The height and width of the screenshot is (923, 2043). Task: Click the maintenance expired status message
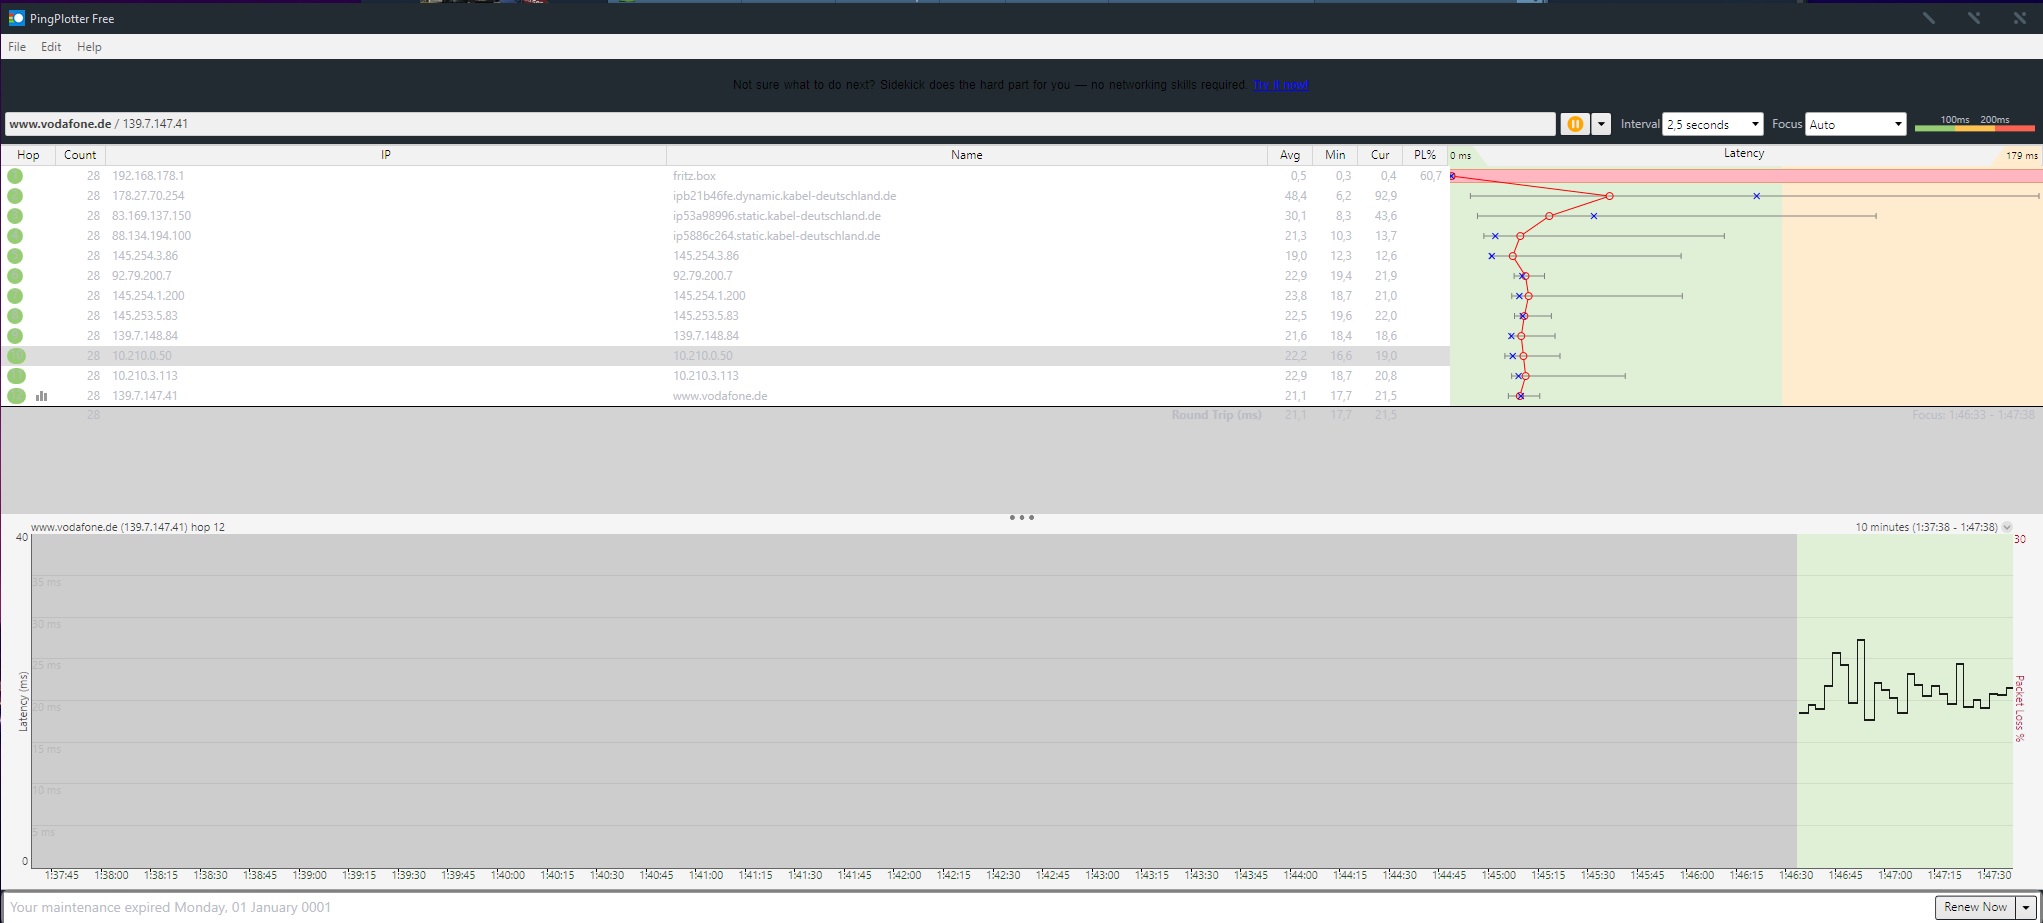170,907
